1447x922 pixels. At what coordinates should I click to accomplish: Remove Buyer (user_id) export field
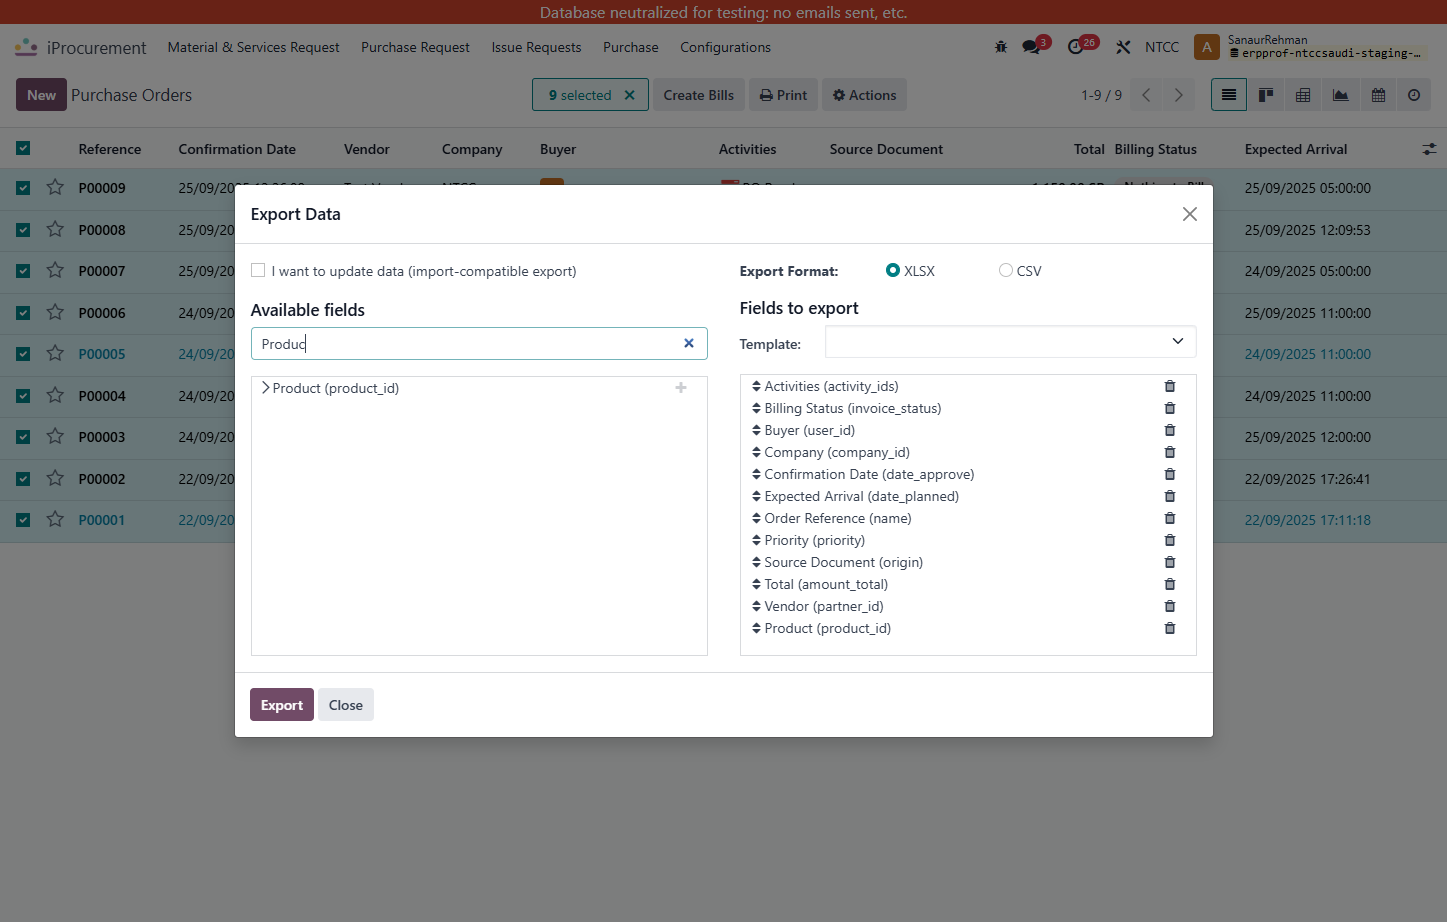pos(1170,430)
